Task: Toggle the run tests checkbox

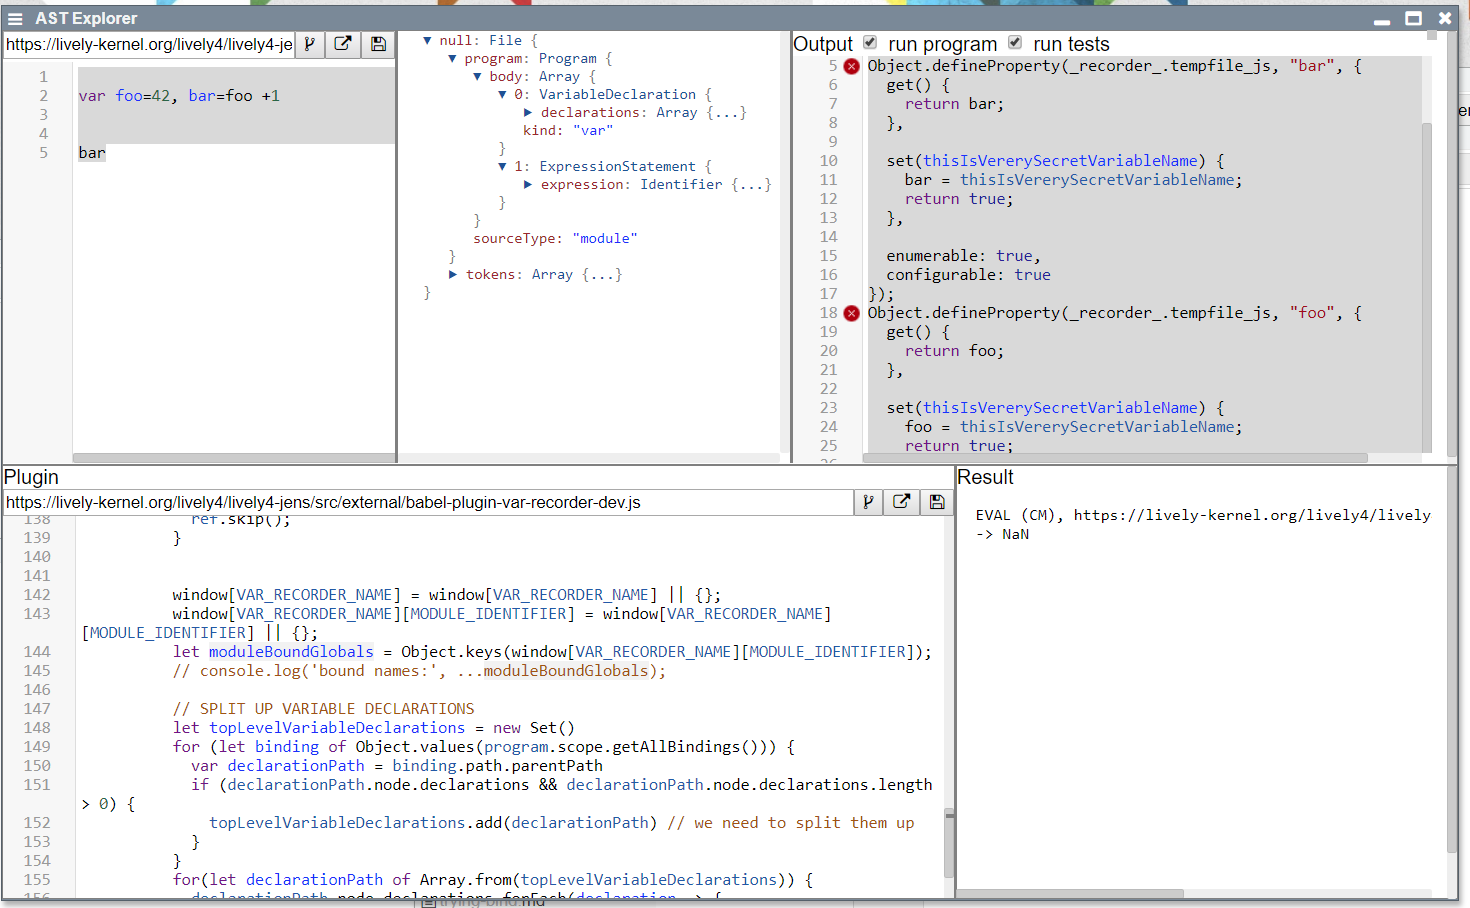Action: 1015,42
